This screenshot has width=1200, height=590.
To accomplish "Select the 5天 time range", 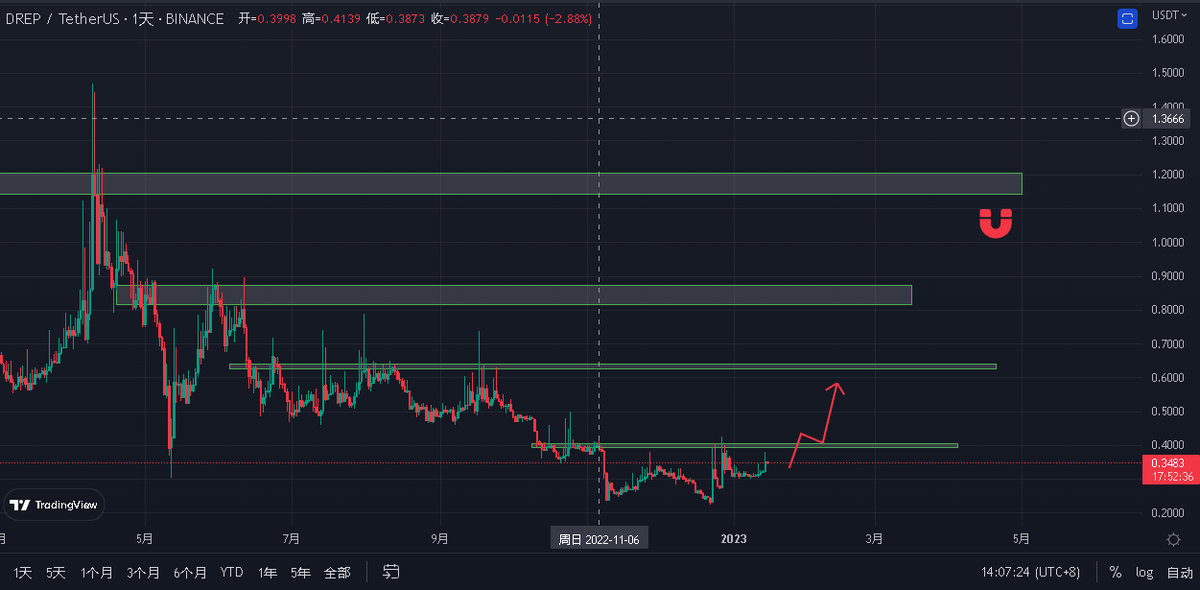I will [x=55, y=573].
